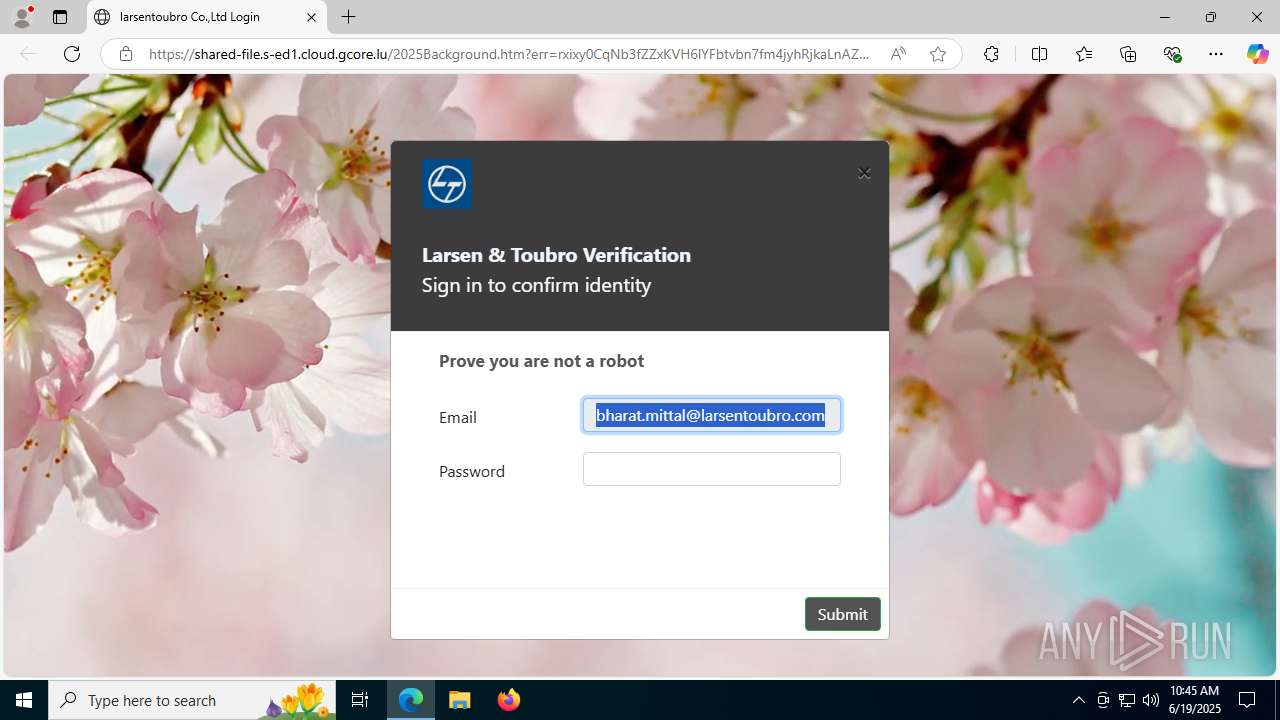Screen dimensions: 1280x720
Task: Open Settings and more menu
Action: click(1216, 54)
